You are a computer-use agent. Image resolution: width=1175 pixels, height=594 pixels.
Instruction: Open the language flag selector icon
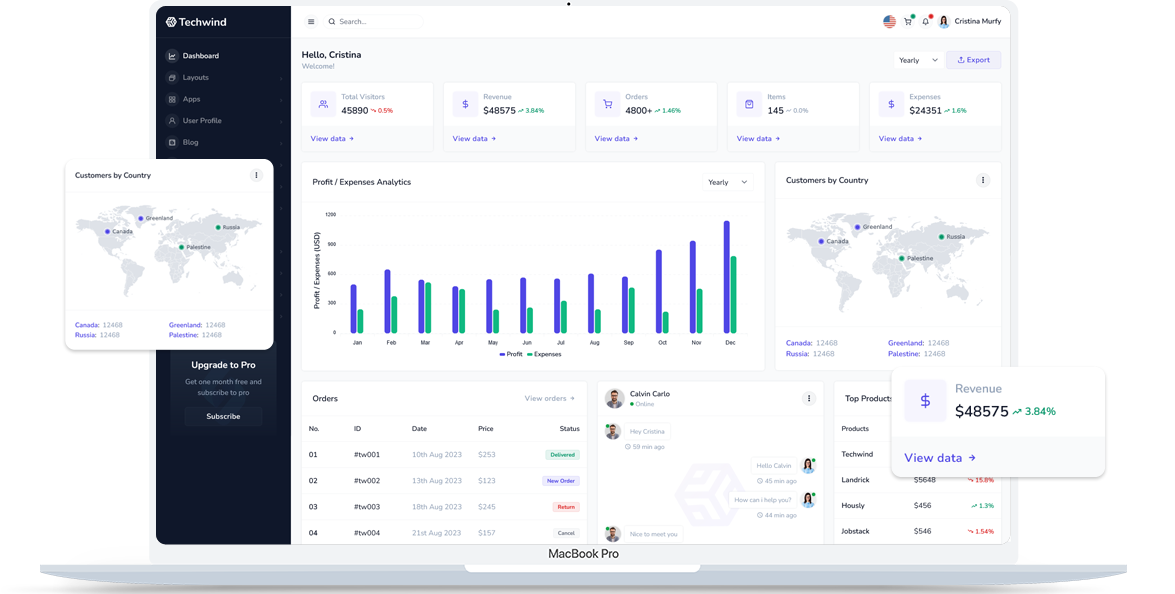tap(890, 21)
